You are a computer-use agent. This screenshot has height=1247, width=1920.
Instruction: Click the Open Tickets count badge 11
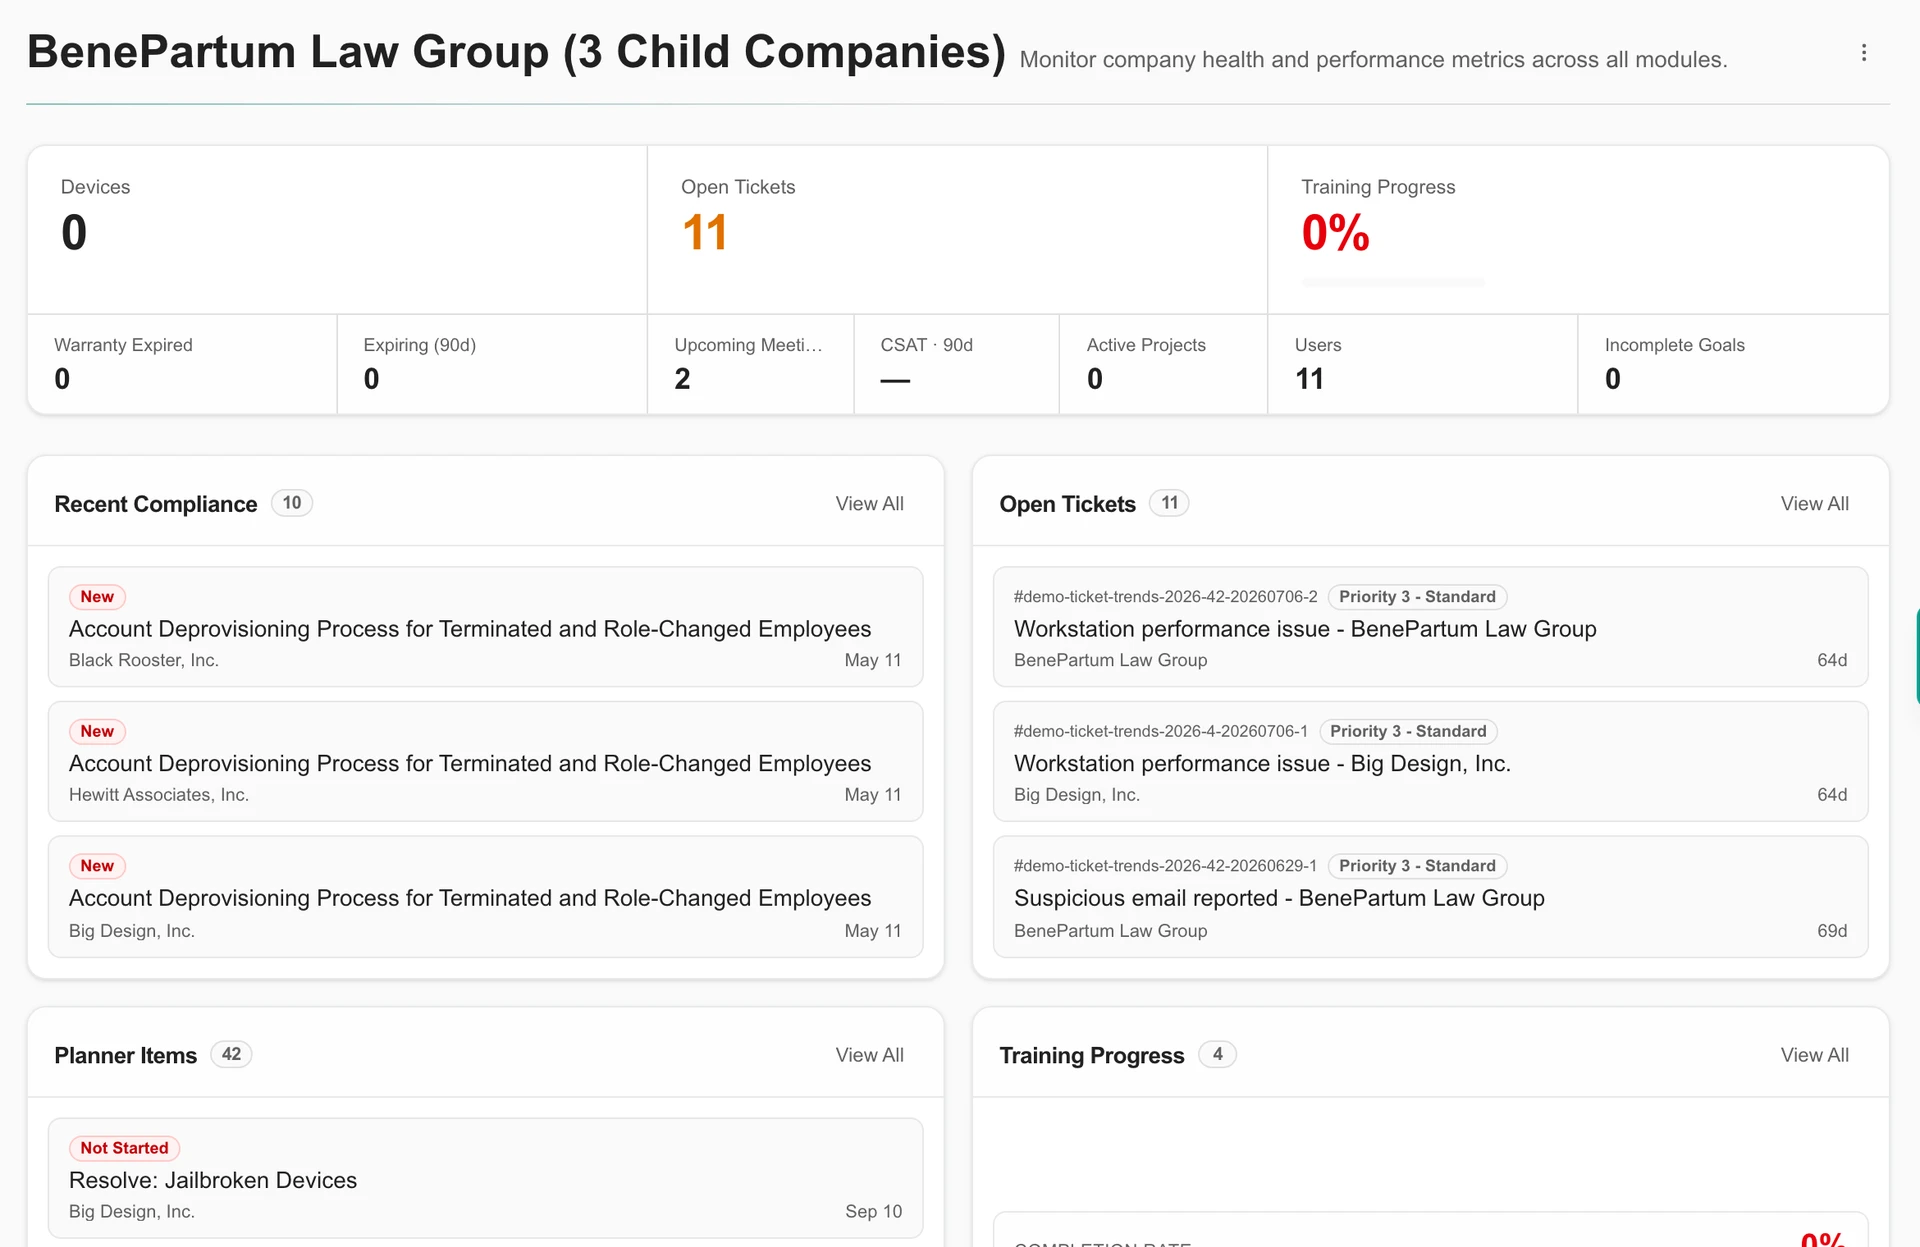(x=1169, y=503)
